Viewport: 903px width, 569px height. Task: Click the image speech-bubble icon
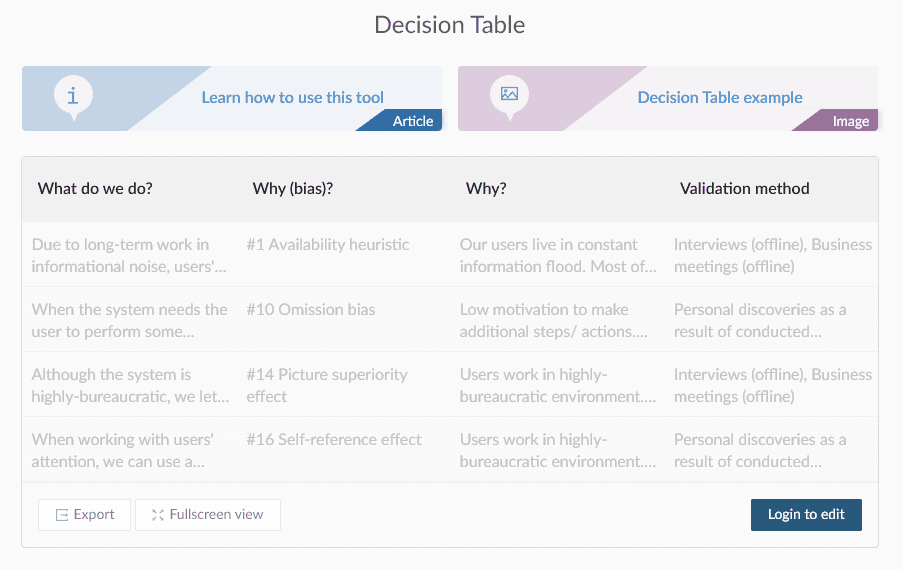pyautogui.click(x=509, y=95)
